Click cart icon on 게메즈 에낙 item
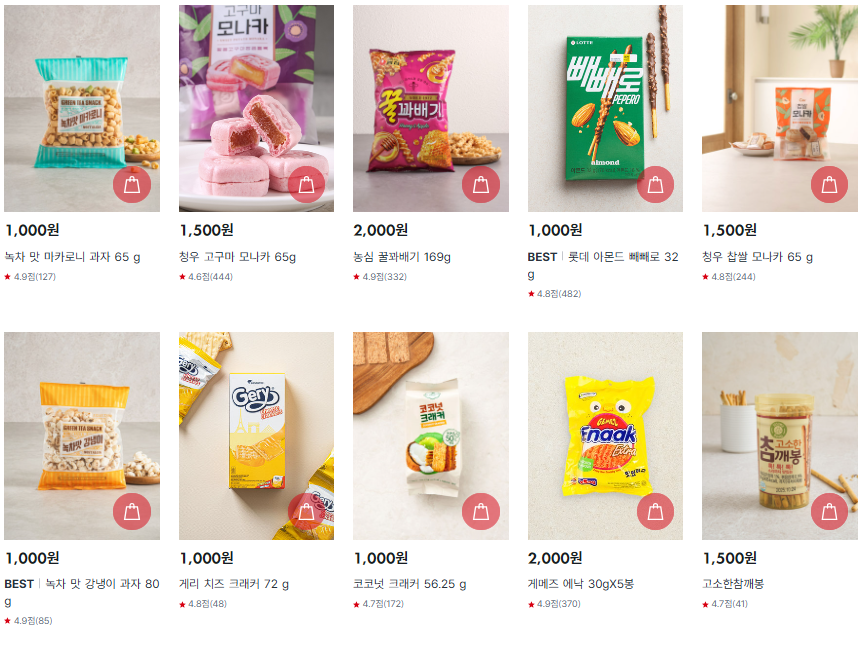This screenshot has width=861, height=649. 655,511
